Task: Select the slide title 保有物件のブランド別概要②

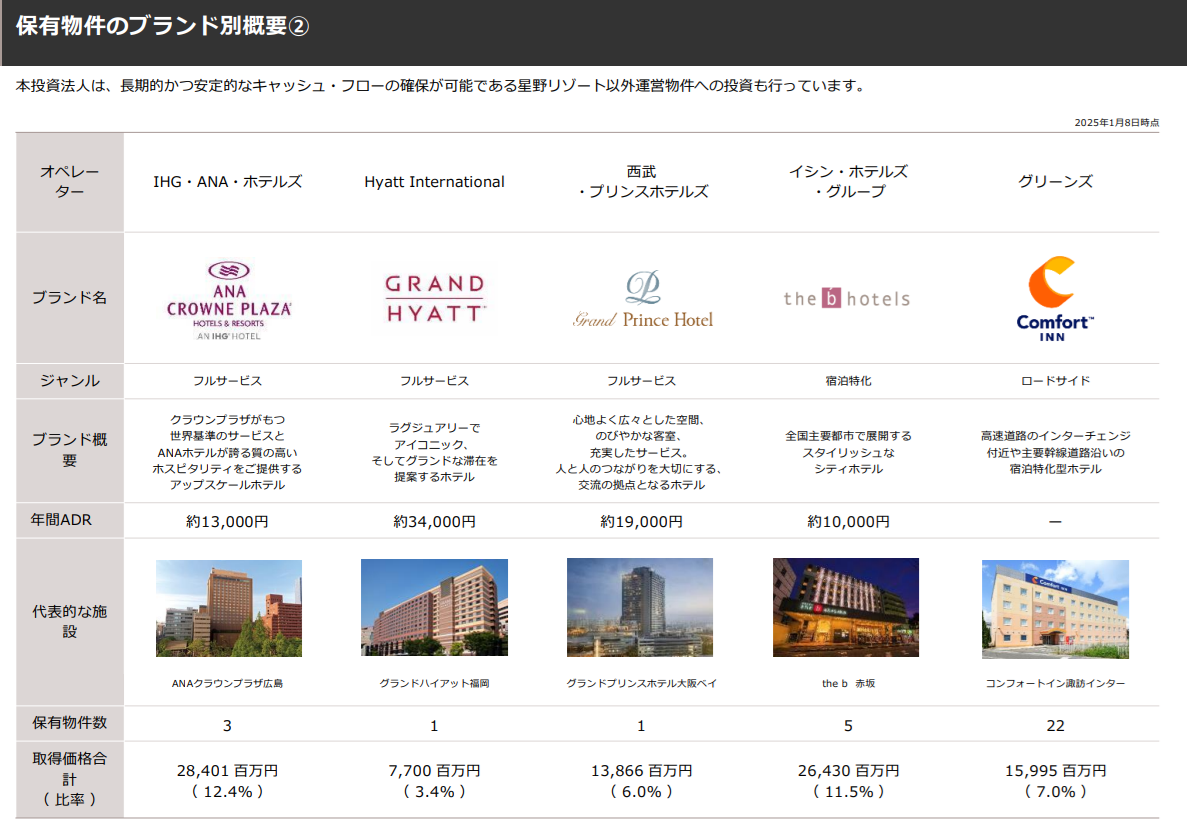Action: [x=162, y=26]
